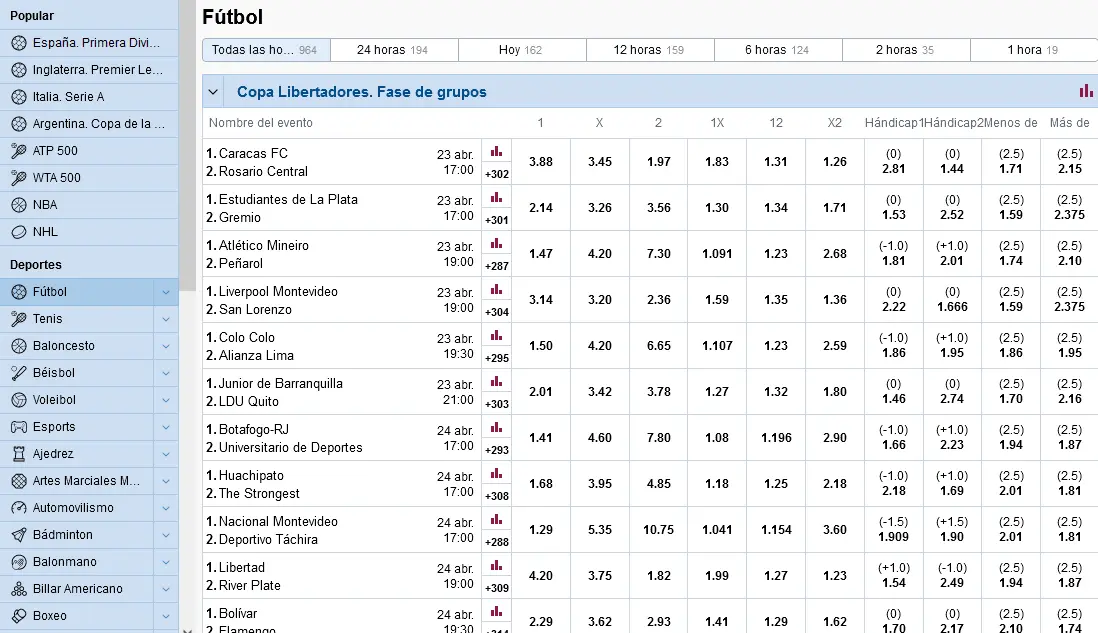Bet 10.75 on Deportivo Táchira win
The height and width of the screenshot is (633, 1098).
click(x=658, y=530)
